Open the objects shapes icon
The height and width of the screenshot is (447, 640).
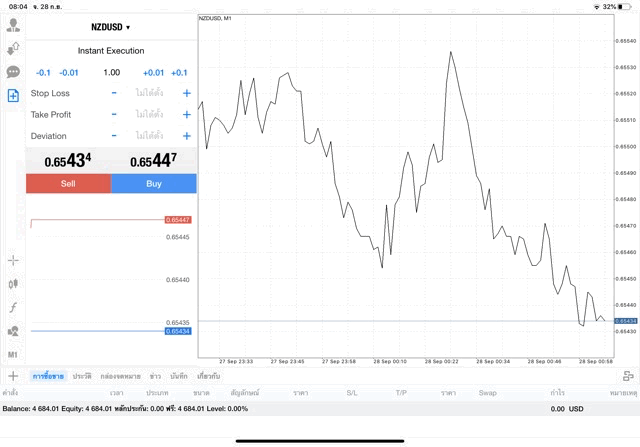pos(13,331)
